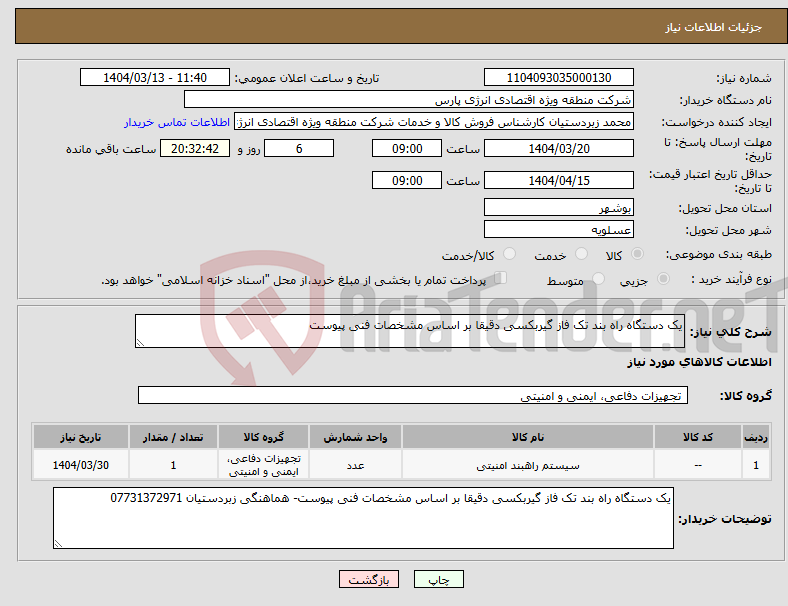Viewport: 788px width, 606px height.
Task: Click the ردیف column header
Action: [756, 437]
